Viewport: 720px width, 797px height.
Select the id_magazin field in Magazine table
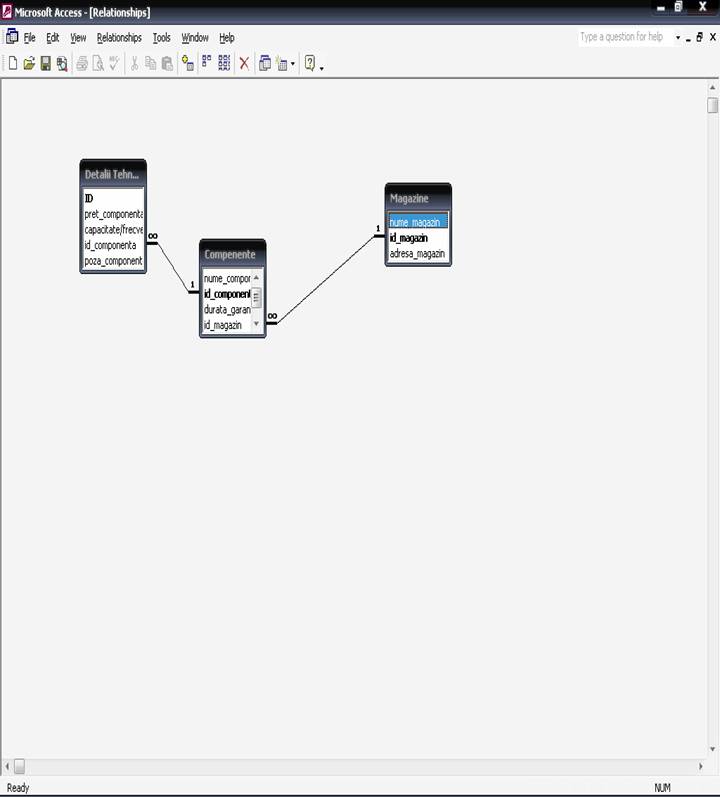408,238
